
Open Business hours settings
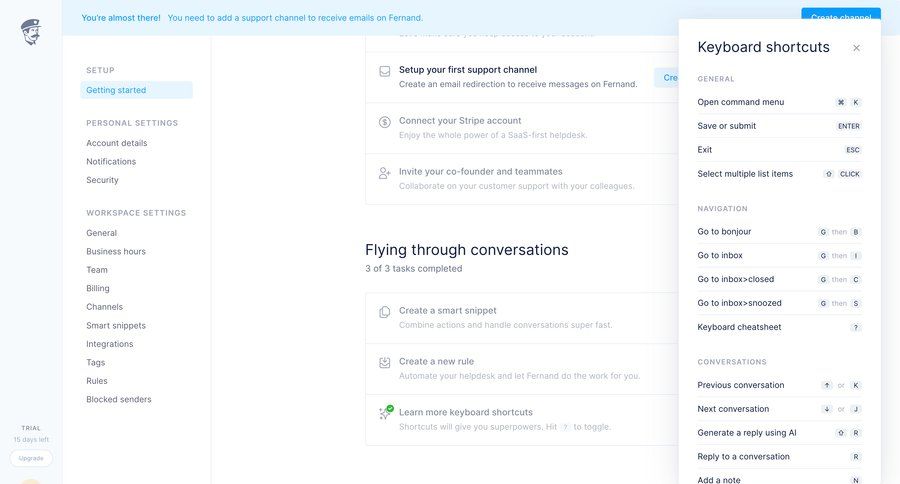coord(116,251)
